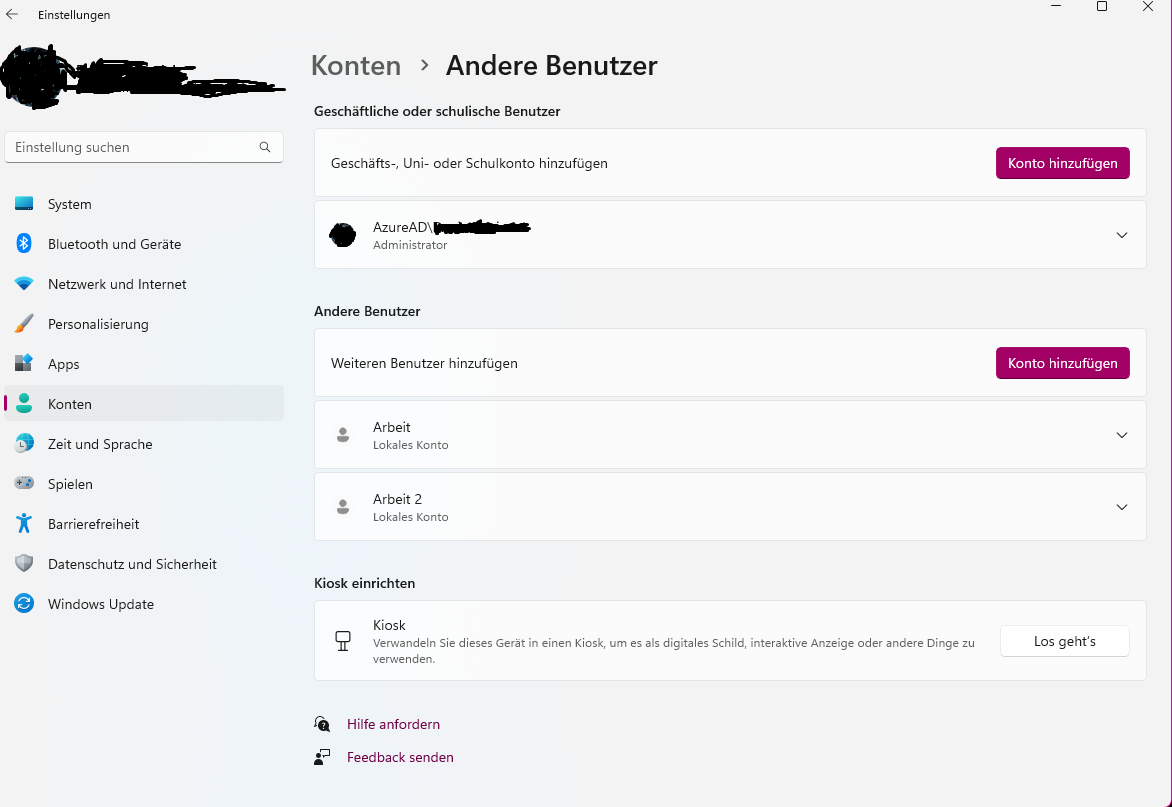
Task: Click Konto hinzufügen under Andere Benutzer
Action: pos(1062,363)
